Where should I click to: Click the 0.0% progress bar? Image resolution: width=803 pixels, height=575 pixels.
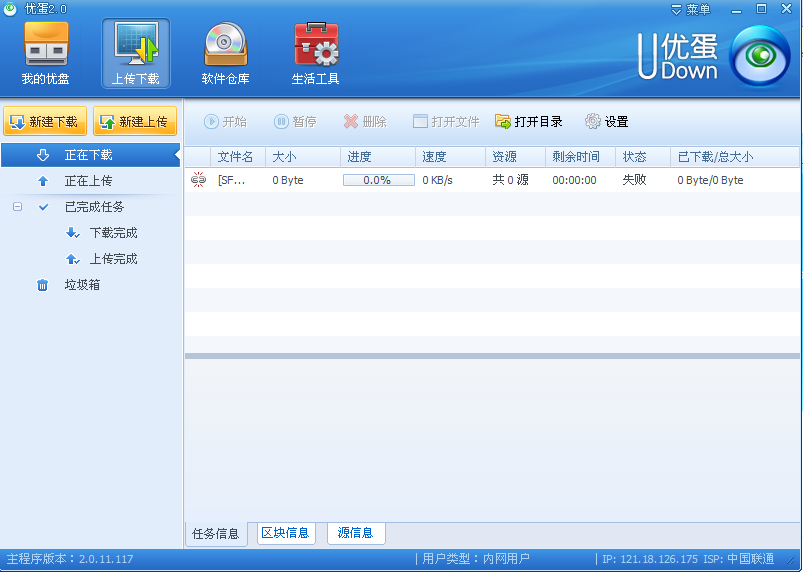pos(378,180)
